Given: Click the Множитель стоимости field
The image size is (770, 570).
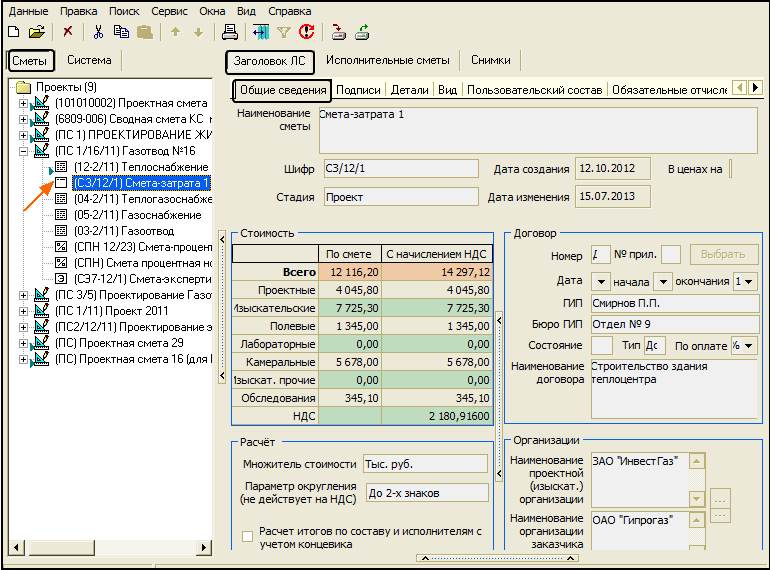Looking at the screenshot, I should click(425, 464).
